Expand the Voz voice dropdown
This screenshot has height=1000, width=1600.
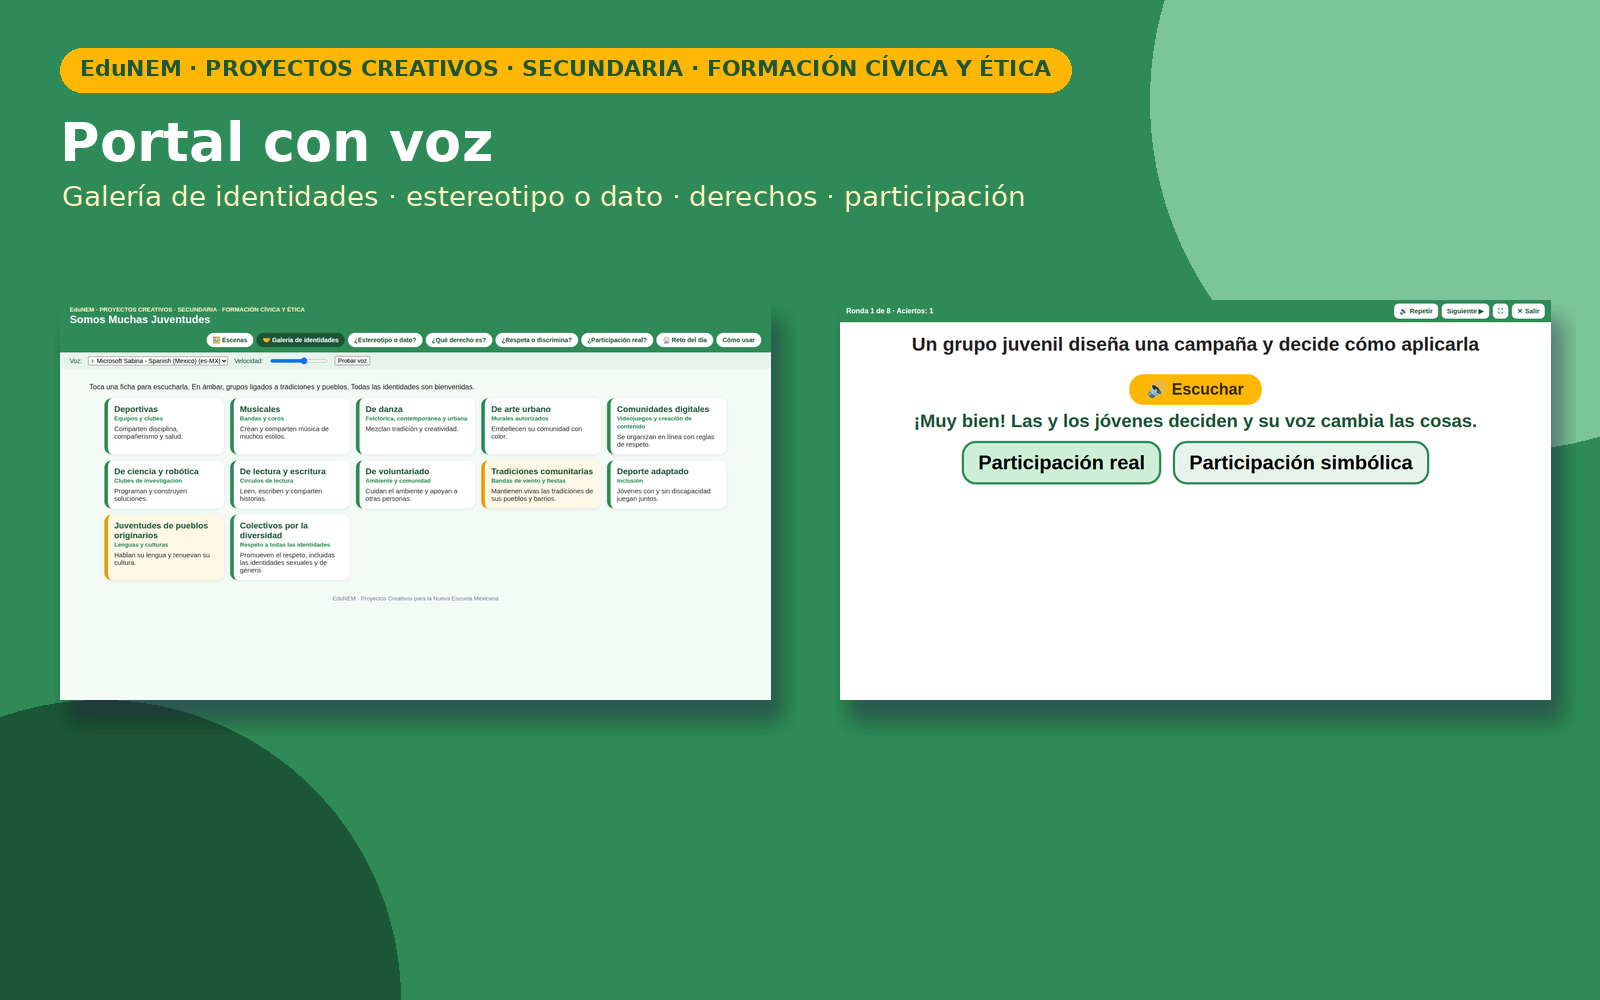pos(158,361)
